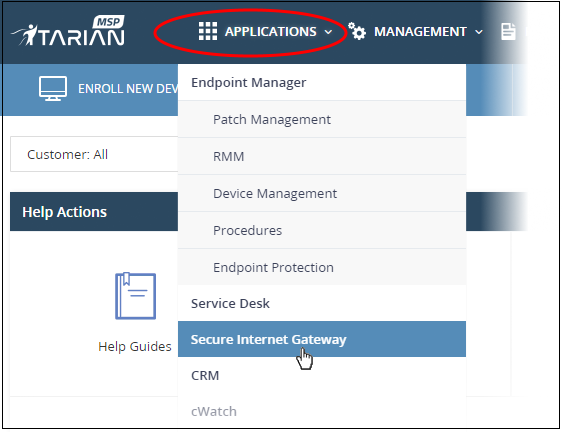Open the Help Guides book icon

click(135, 296)
